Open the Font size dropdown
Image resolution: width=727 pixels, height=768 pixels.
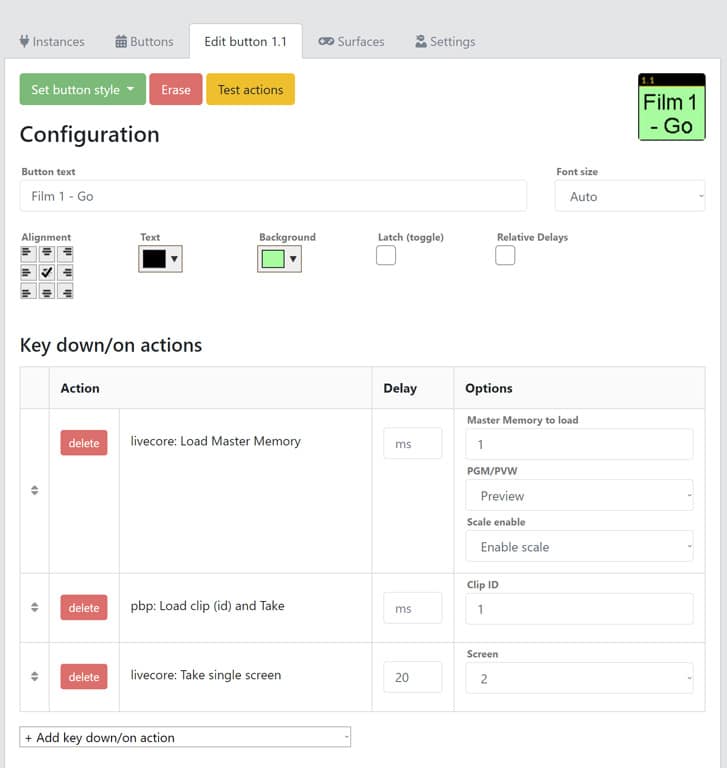point(630,197)
